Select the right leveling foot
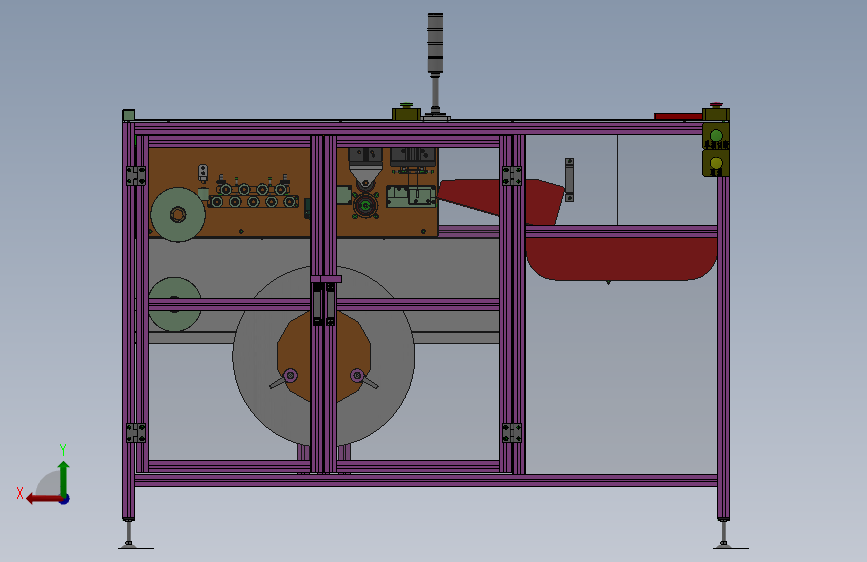Screen dimensions: 867x562 click(724, 534)
